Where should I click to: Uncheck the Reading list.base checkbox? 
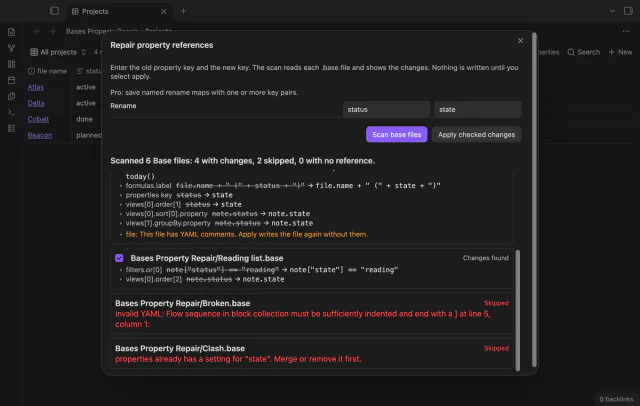119,258
